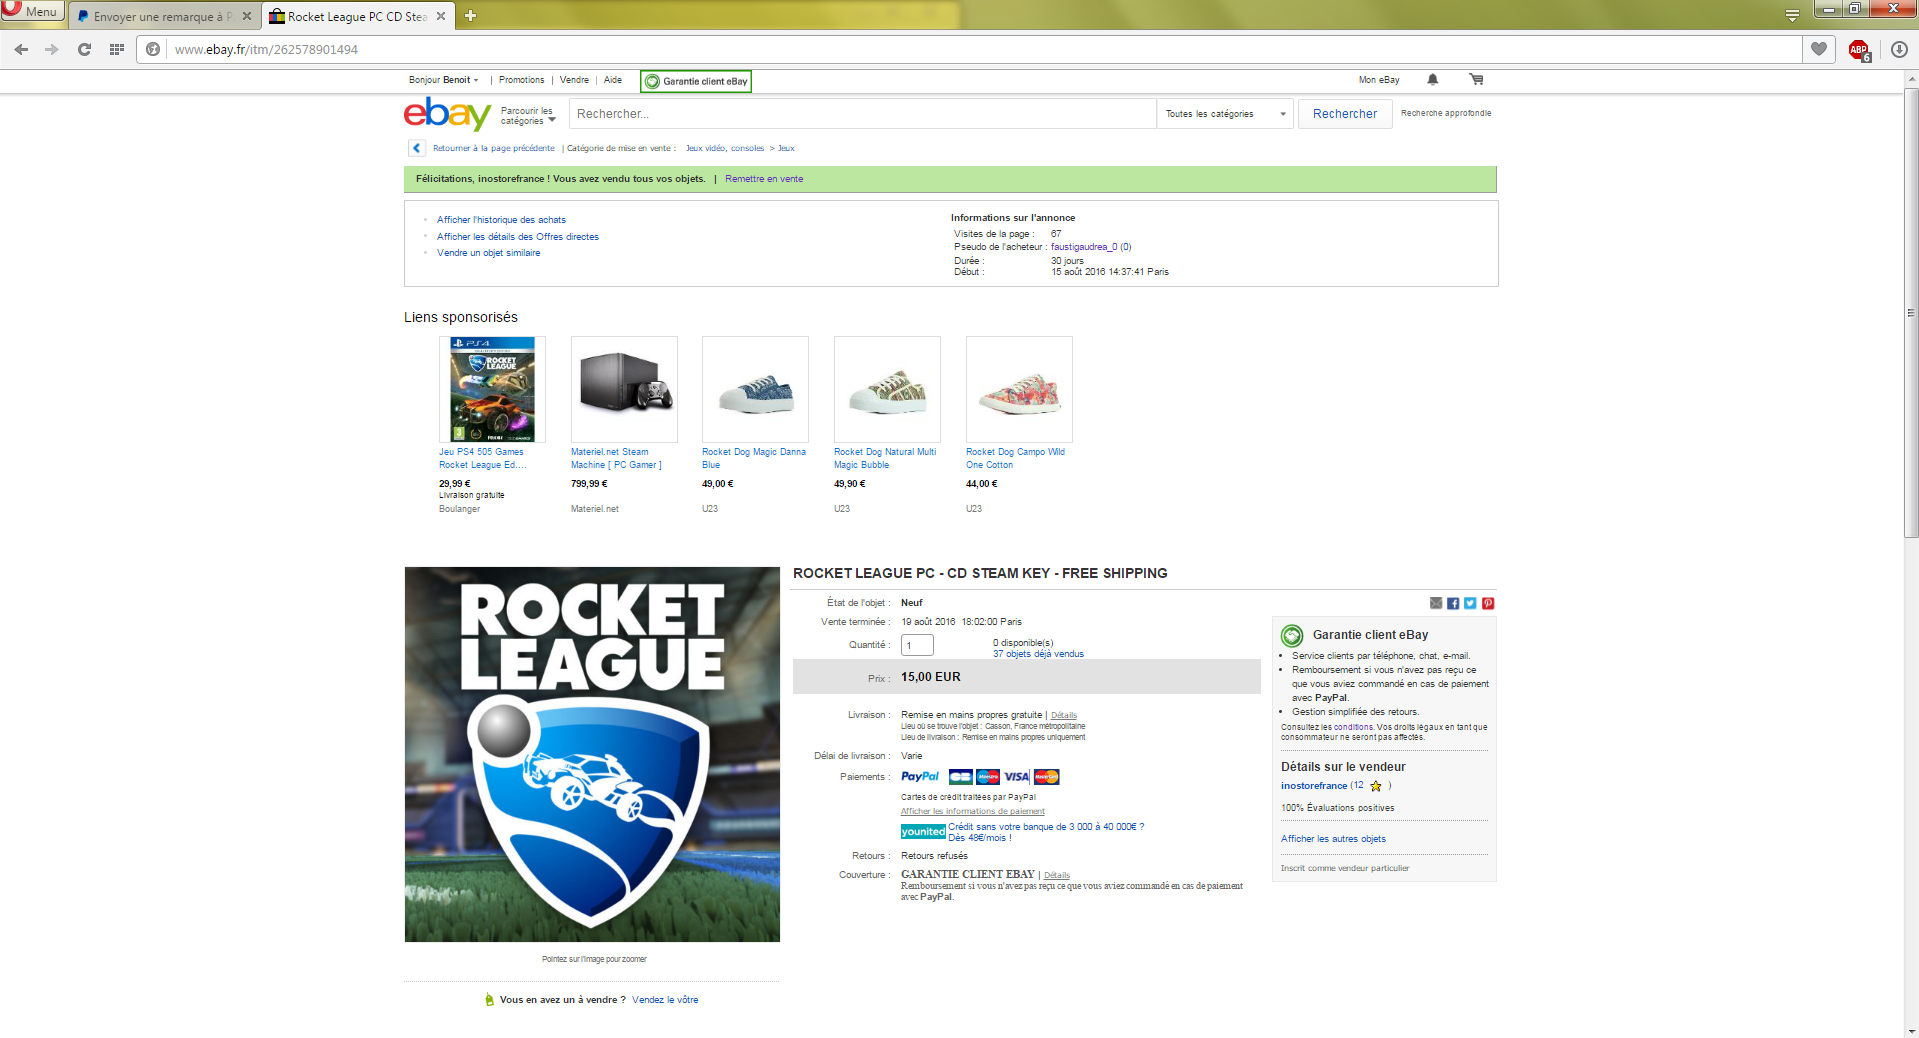Screen dimensions: 1919x1038
Task: Click Retourner à la page précédente
Action: pos(494,148)
